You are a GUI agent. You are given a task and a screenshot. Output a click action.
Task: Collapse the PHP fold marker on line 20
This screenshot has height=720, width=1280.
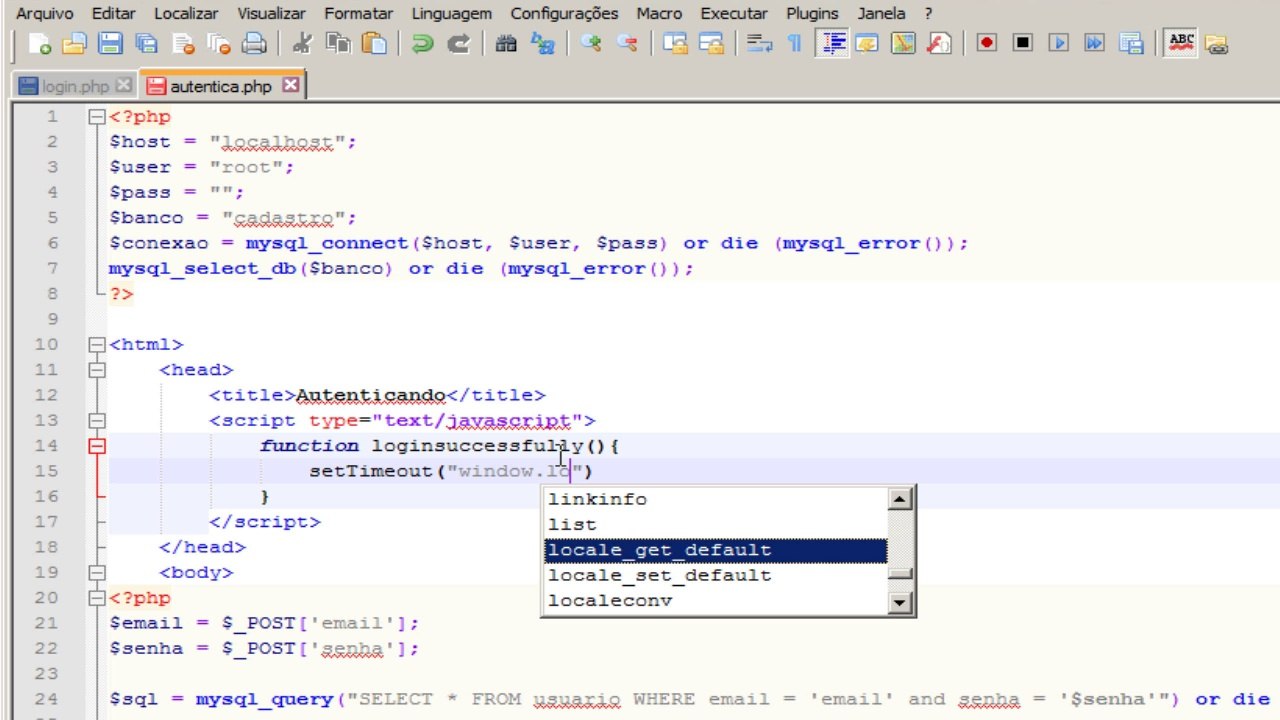[97, 598]
